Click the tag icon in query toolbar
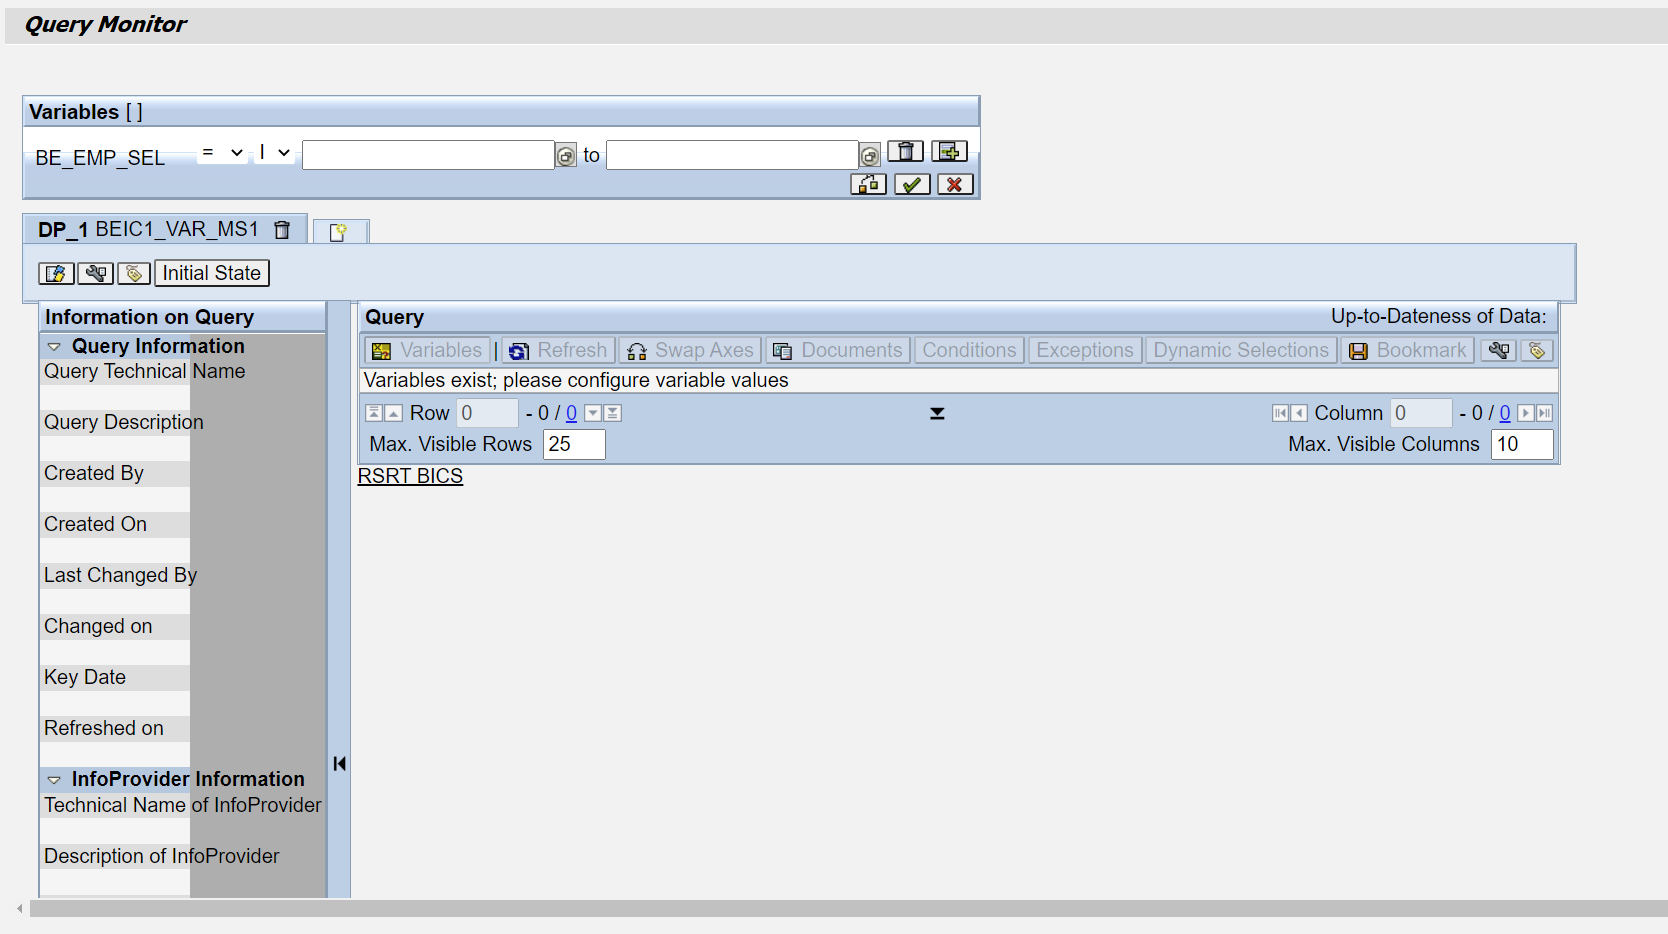 pyautogui.click(x=1537, y=350)
